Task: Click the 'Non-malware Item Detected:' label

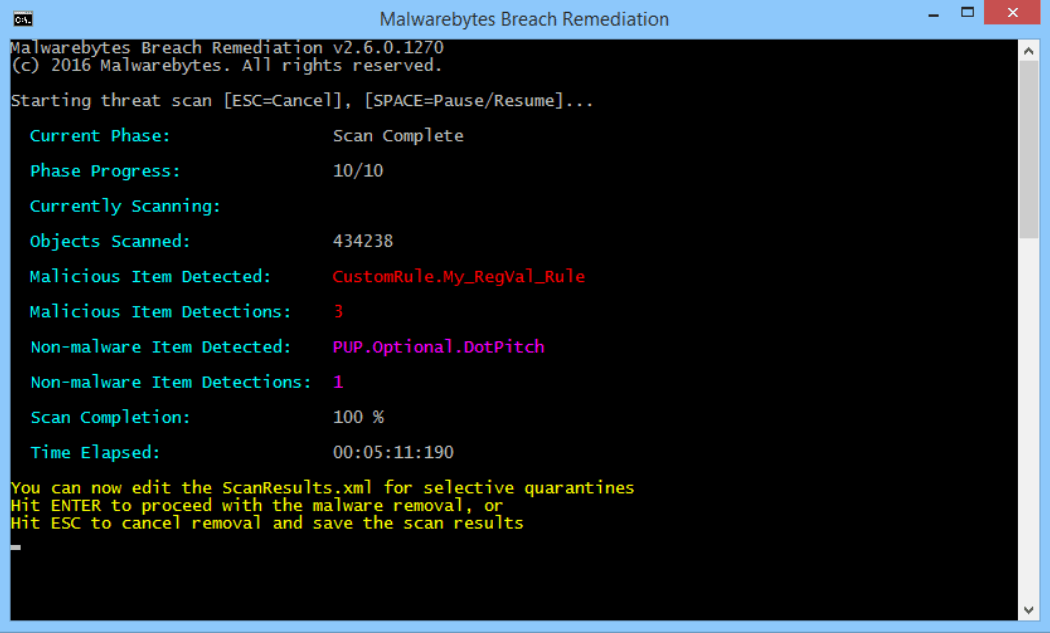Action: click(161, 347)
